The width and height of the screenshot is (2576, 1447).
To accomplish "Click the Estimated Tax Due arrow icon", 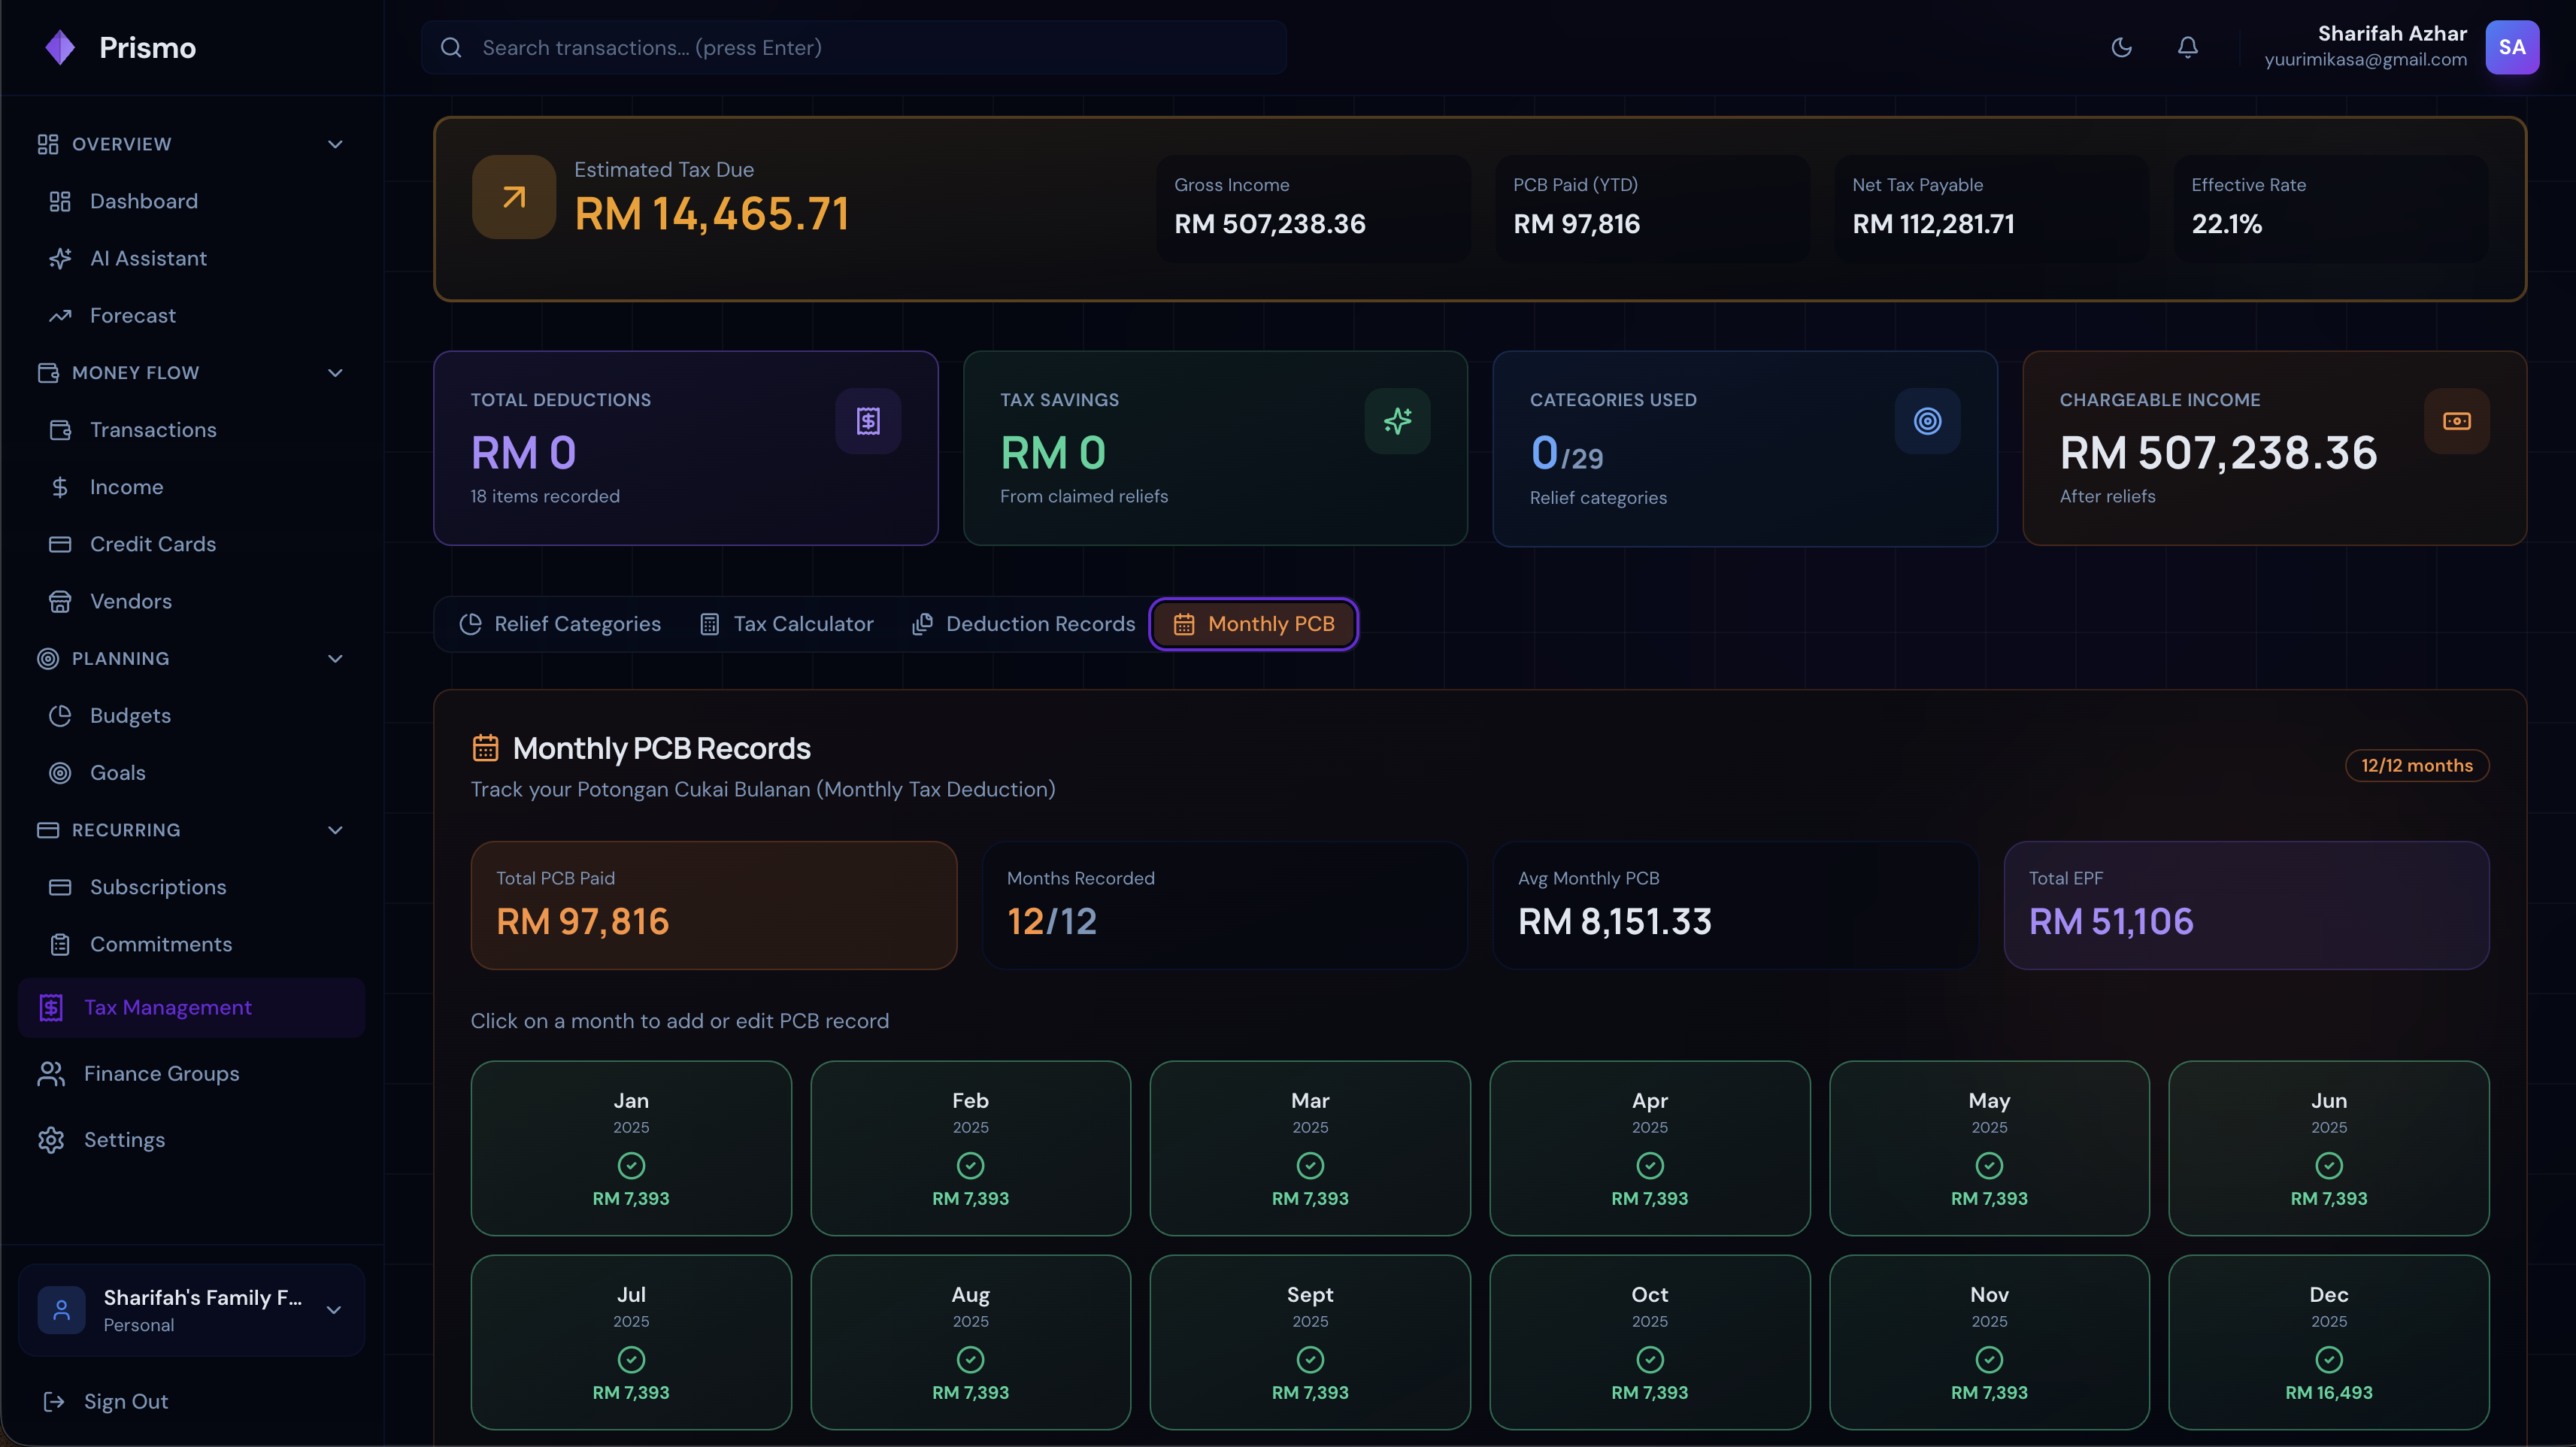I will point(513,197).
